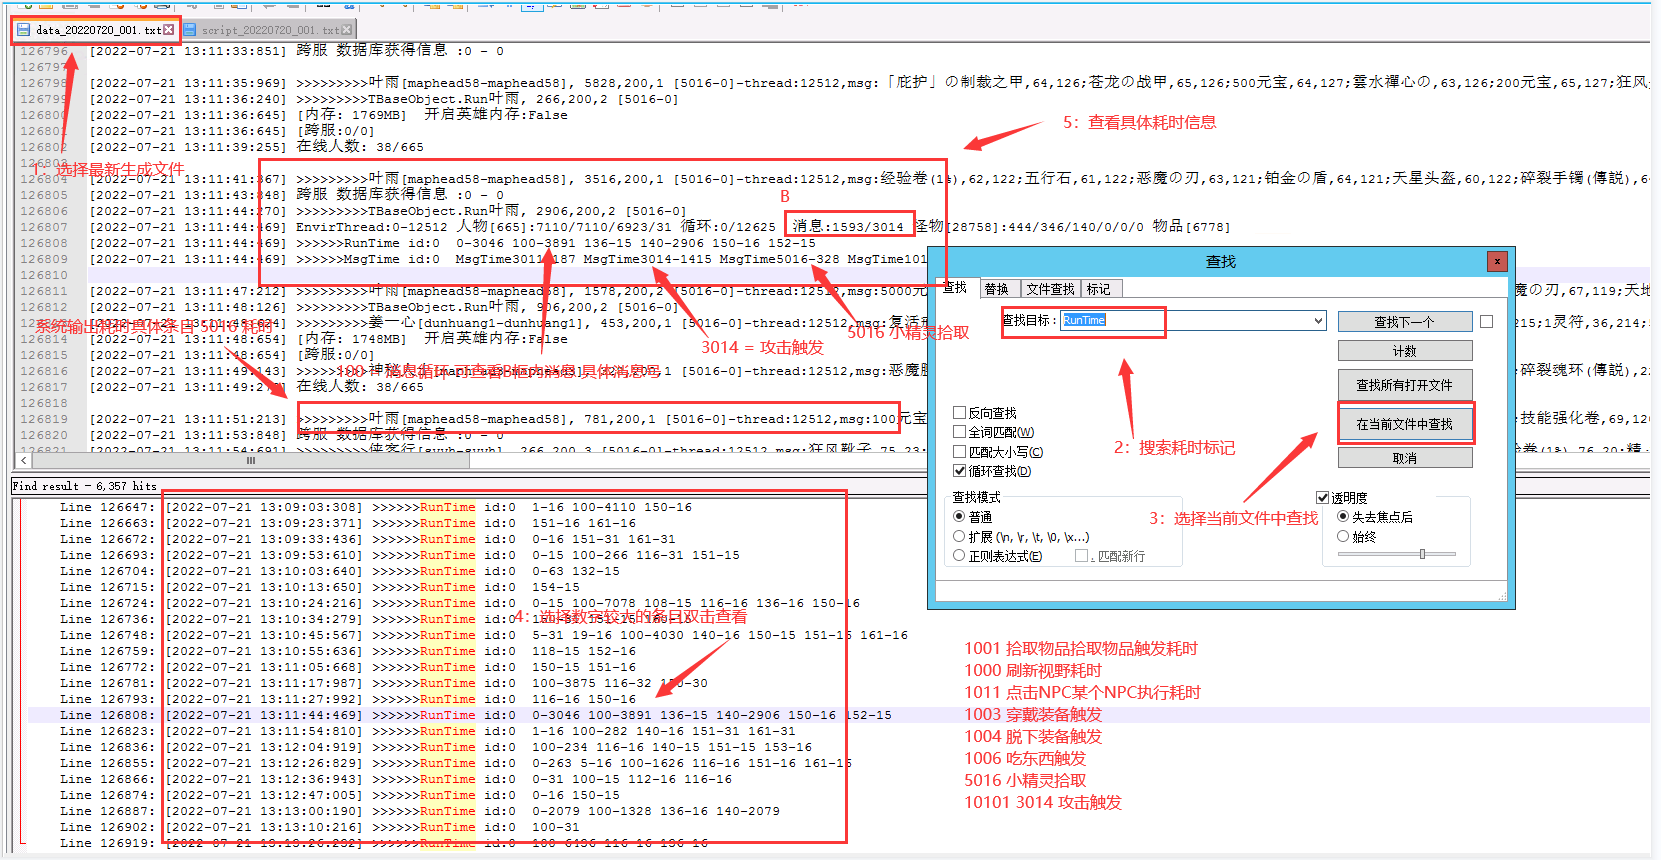Switch to data_20220720_001.txt file tab
1661x860 pixels.
tap(97, 30)
